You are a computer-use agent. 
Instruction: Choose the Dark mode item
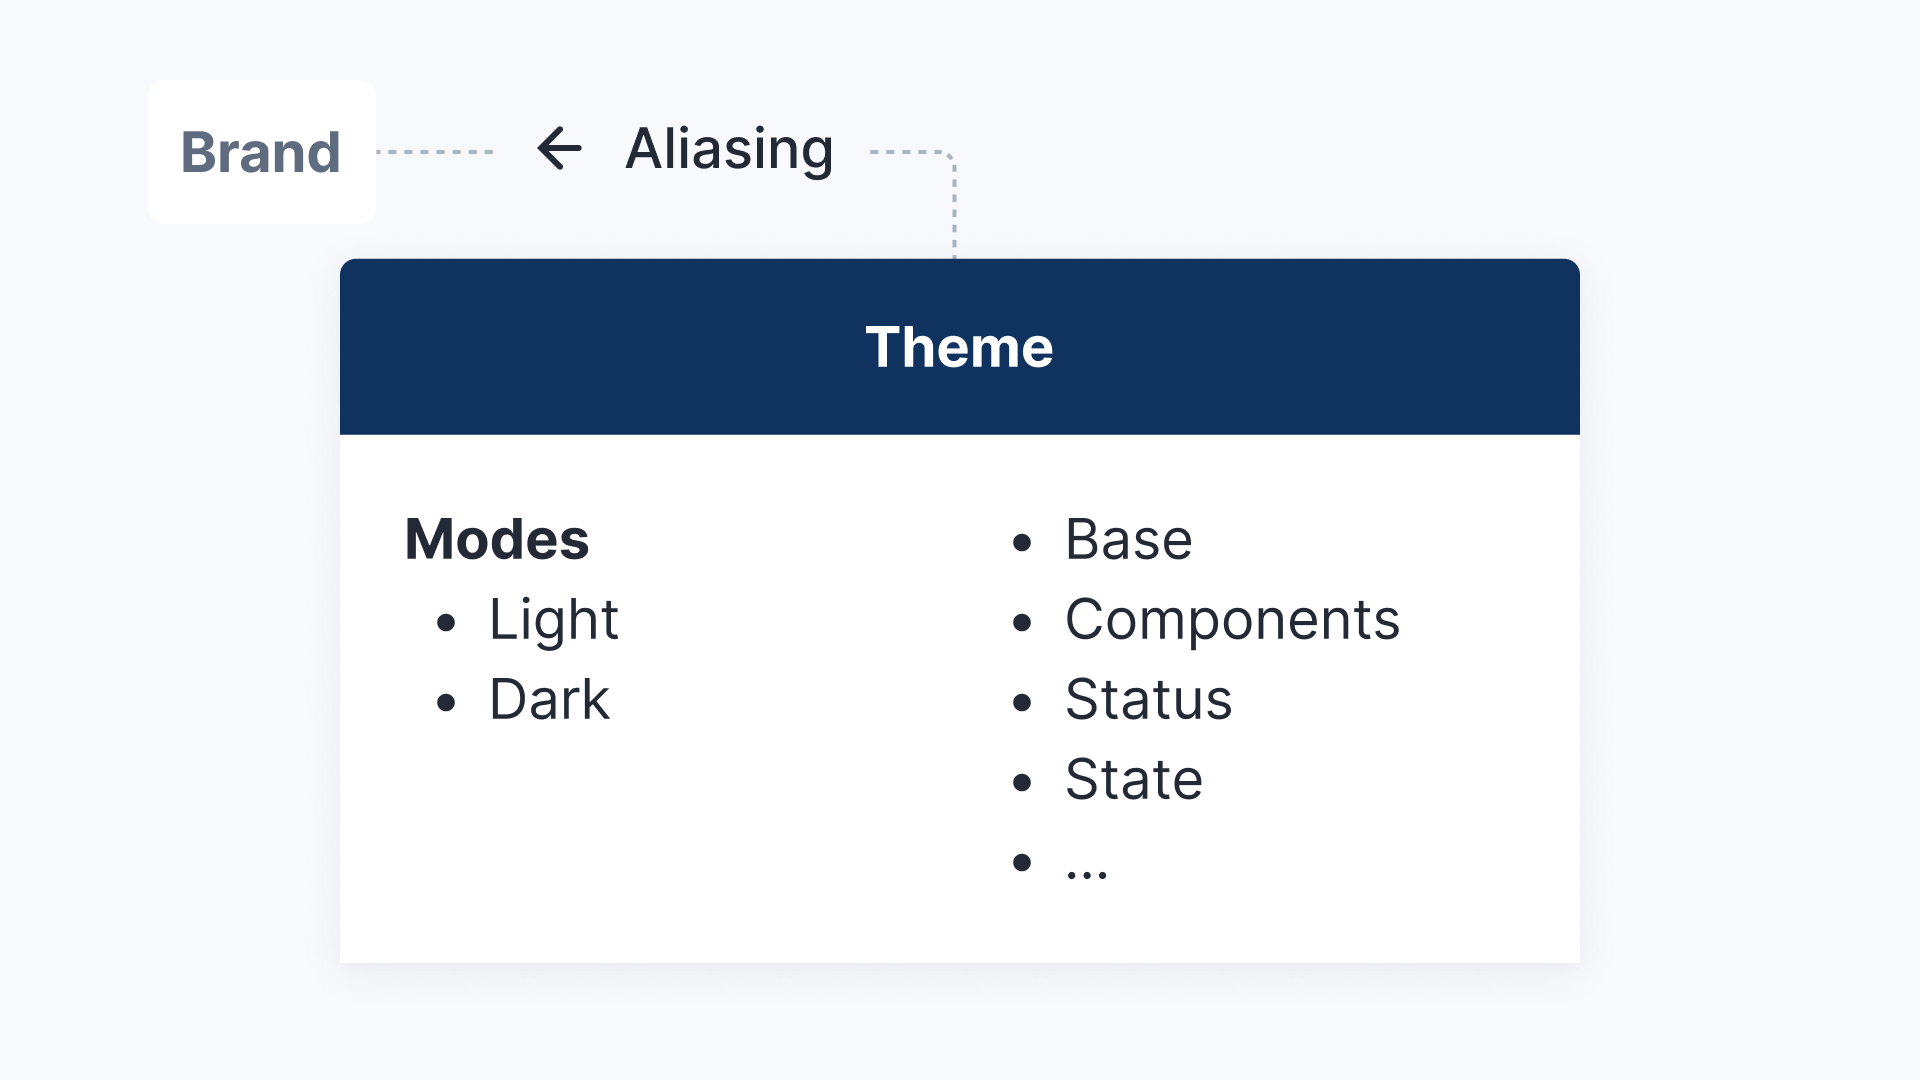point(549,699)
